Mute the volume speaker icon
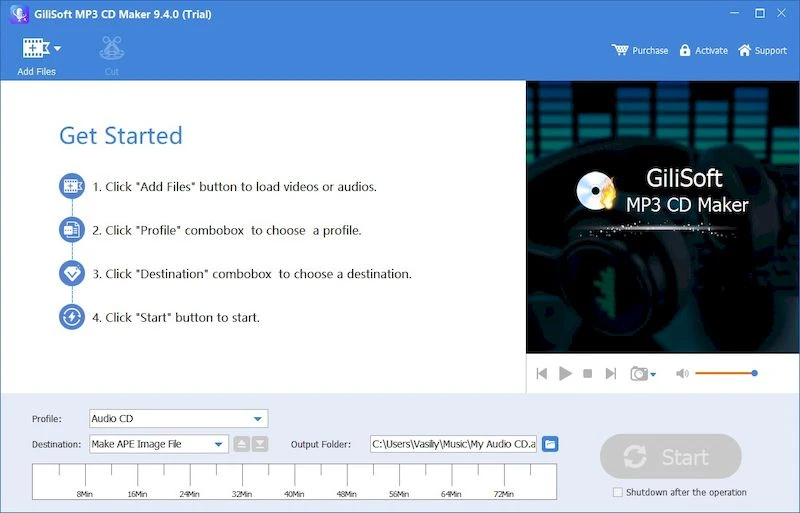Viewport: 800px width, 513px height. tap(682, 374)
